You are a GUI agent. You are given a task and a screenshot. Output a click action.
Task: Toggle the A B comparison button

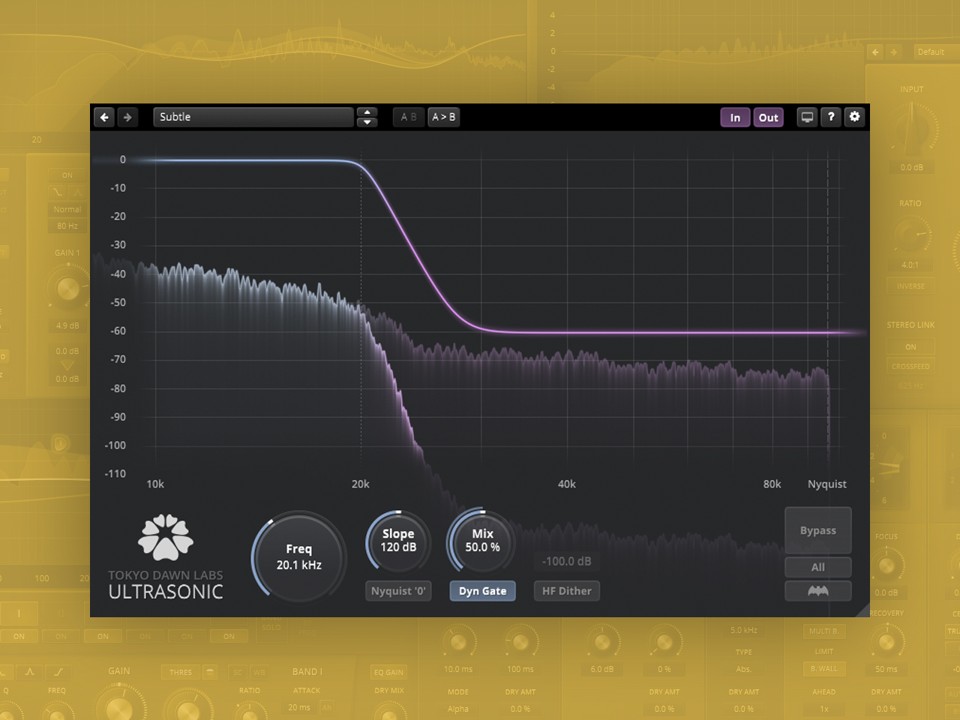coord(408,117)
